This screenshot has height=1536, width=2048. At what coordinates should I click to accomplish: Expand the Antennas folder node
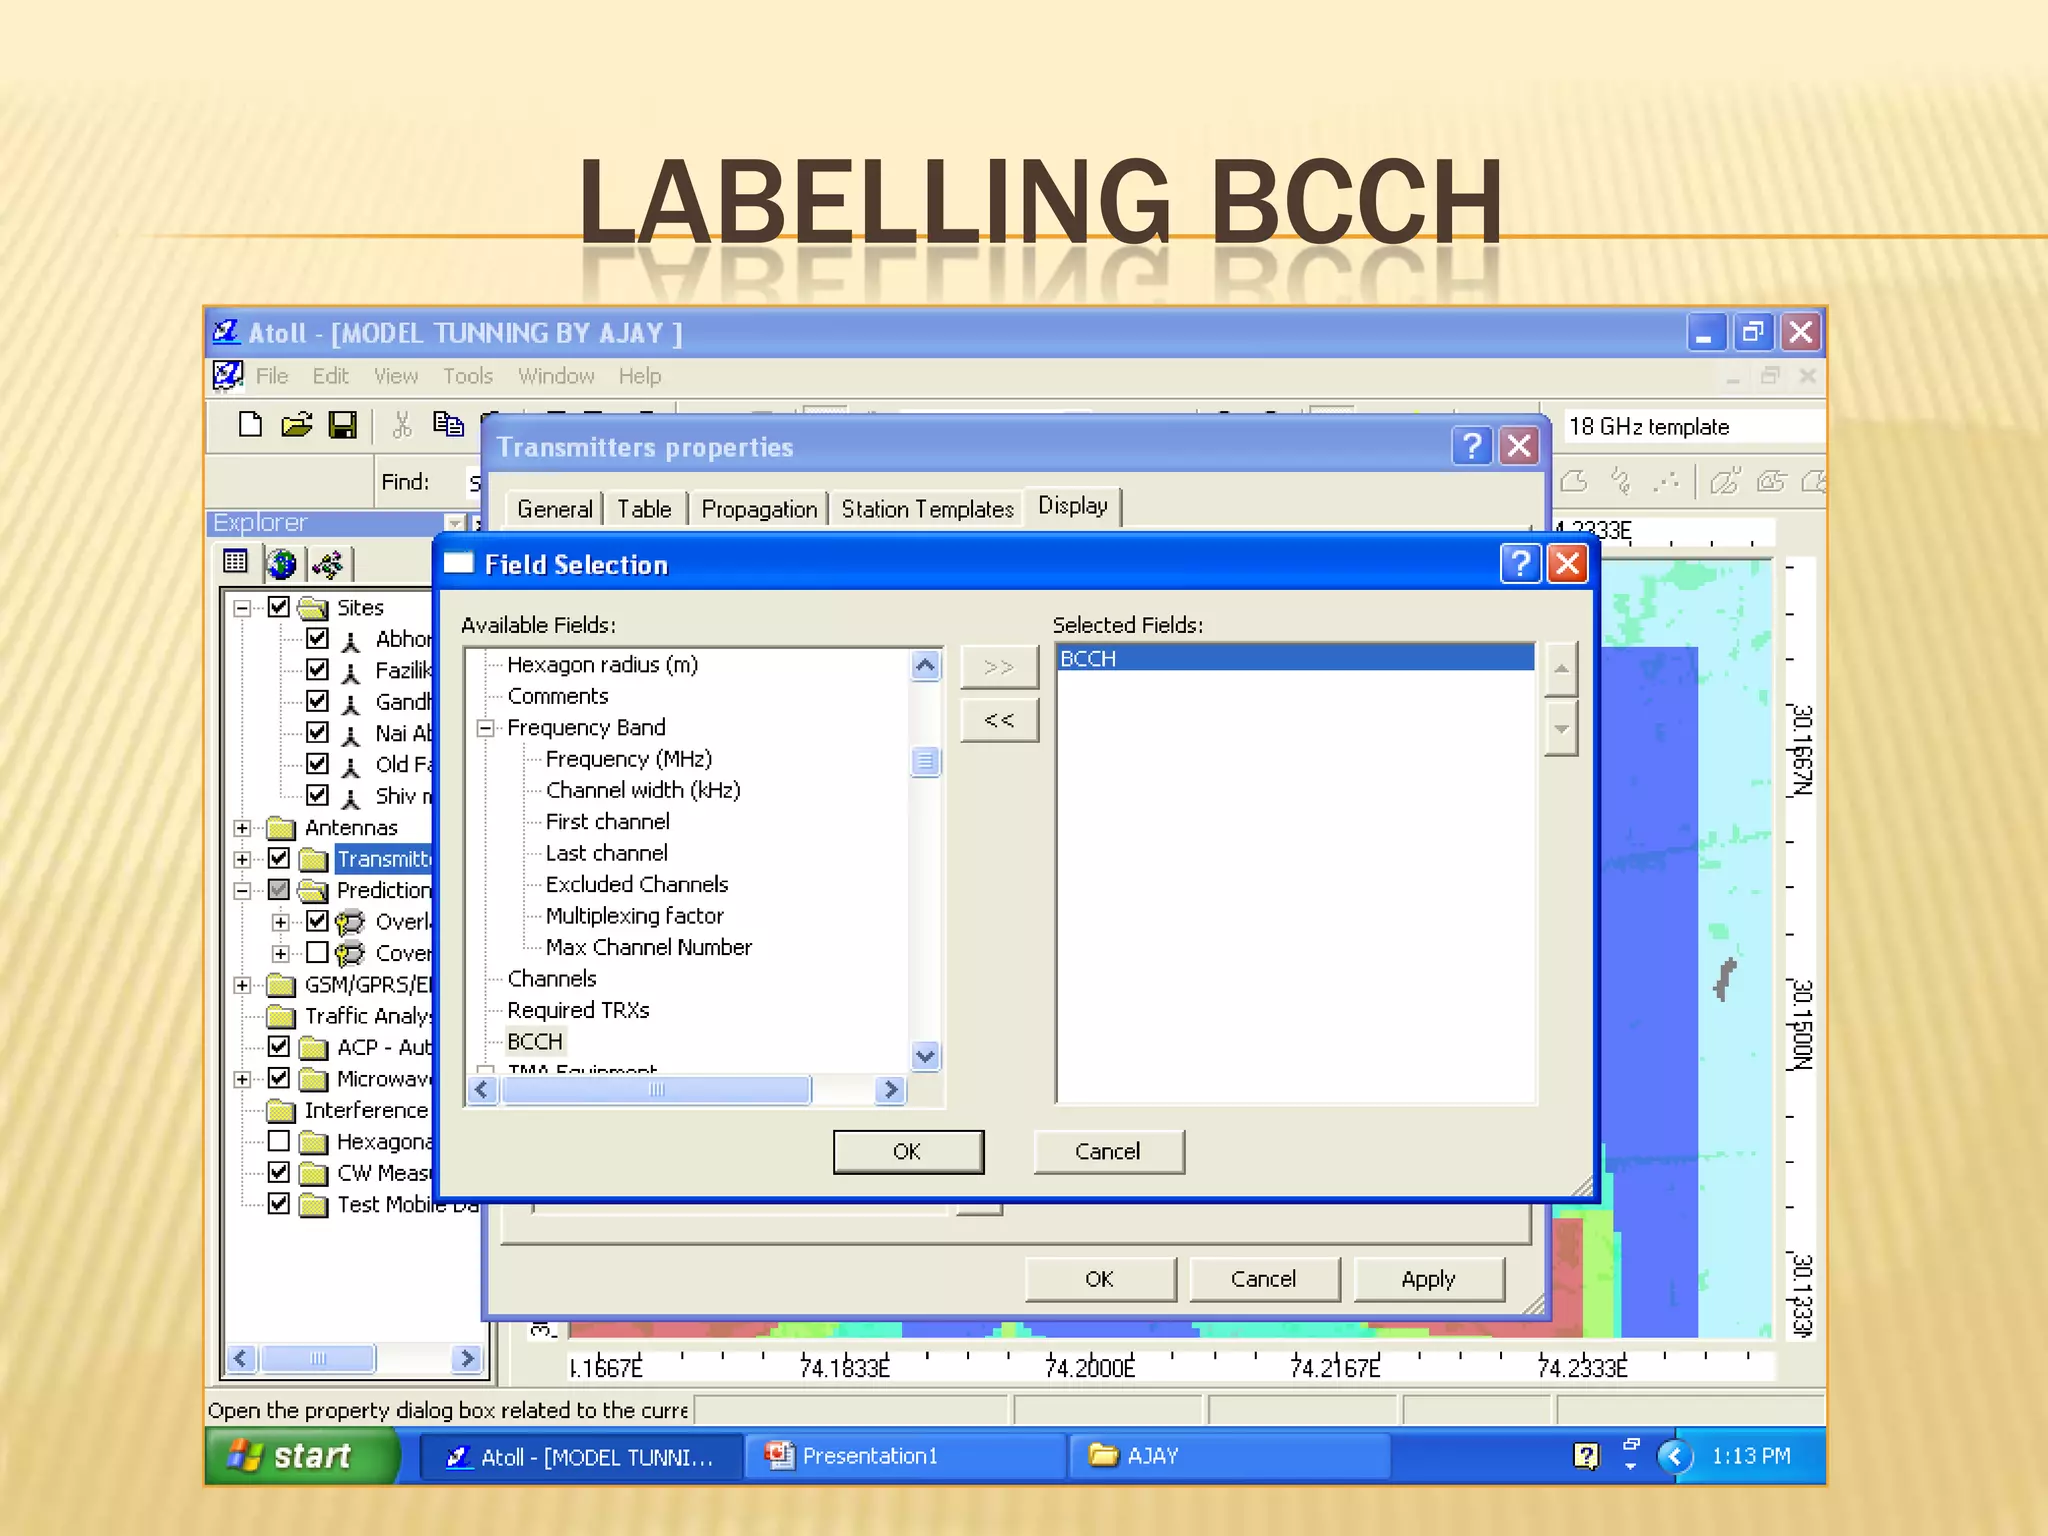[242, 828]
